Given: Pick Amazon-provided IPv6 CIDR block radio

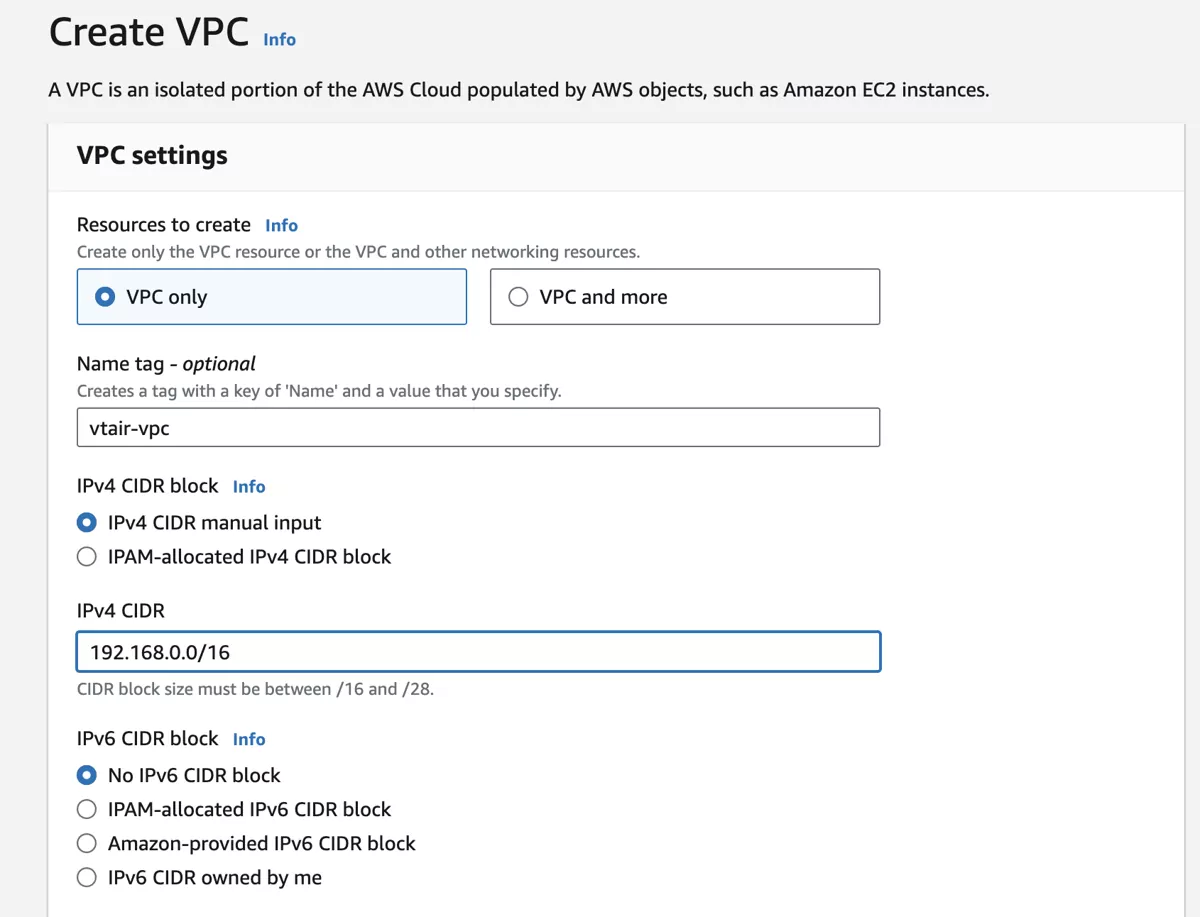Looking at the screenshot, I should [x=87, y=843].
